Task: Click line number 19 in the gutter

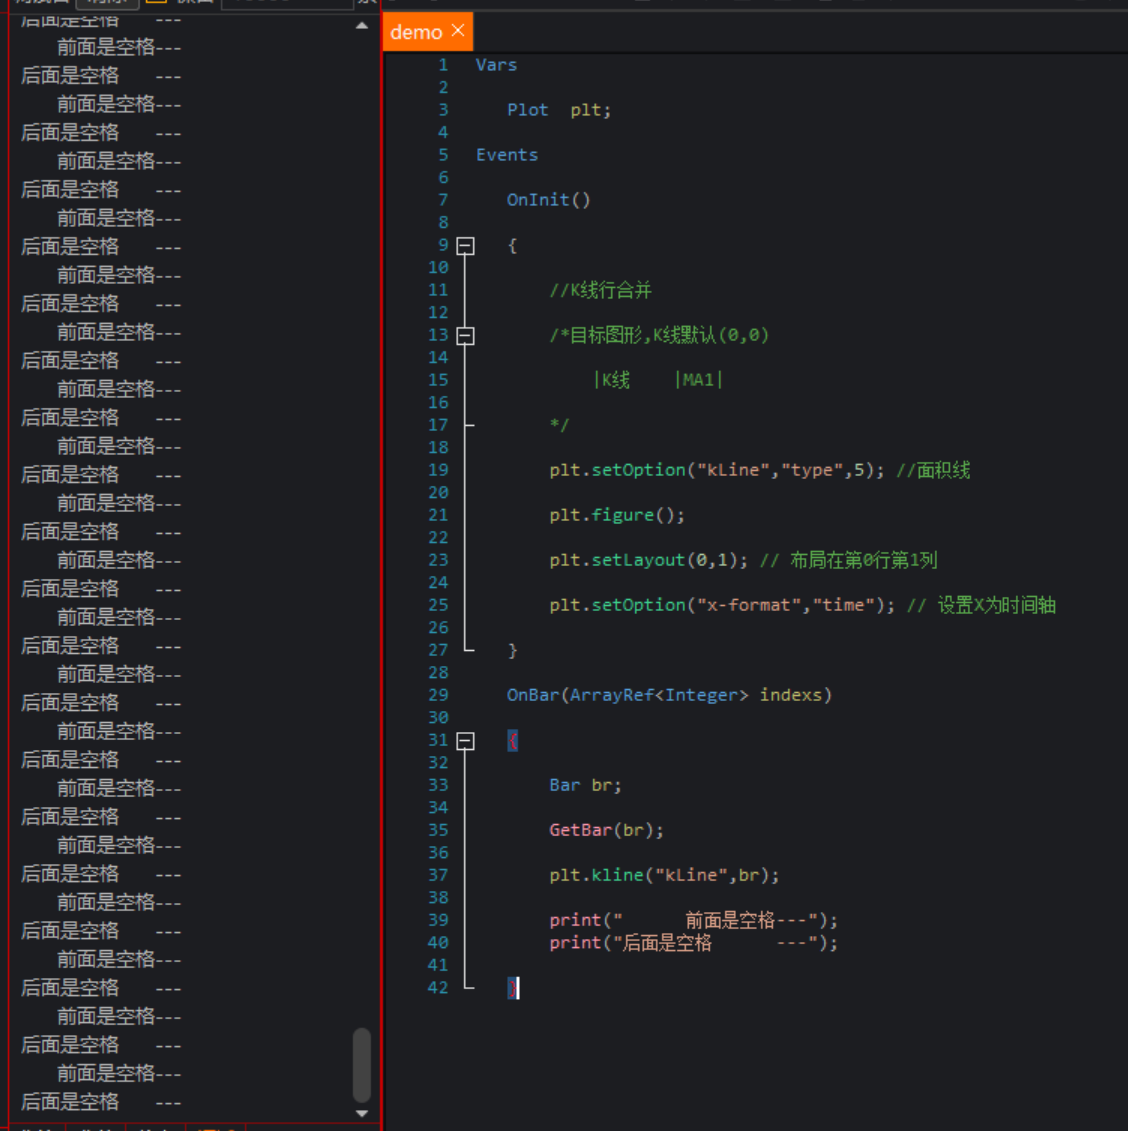Action: pyautogui.click(x=439, y=470)
